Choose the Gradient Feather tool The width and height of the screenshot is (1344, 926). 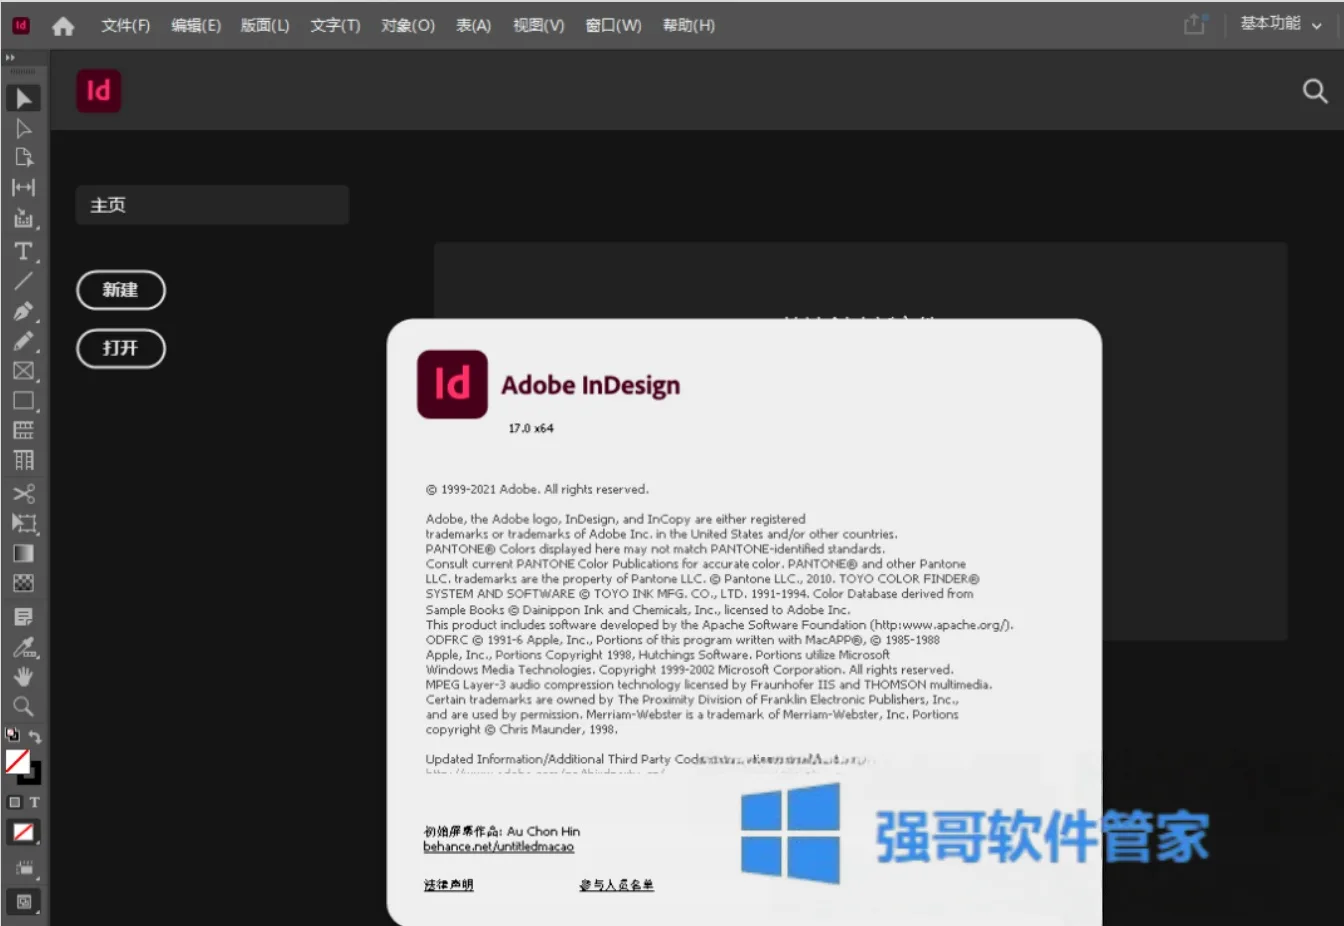[x=23, y=583]
